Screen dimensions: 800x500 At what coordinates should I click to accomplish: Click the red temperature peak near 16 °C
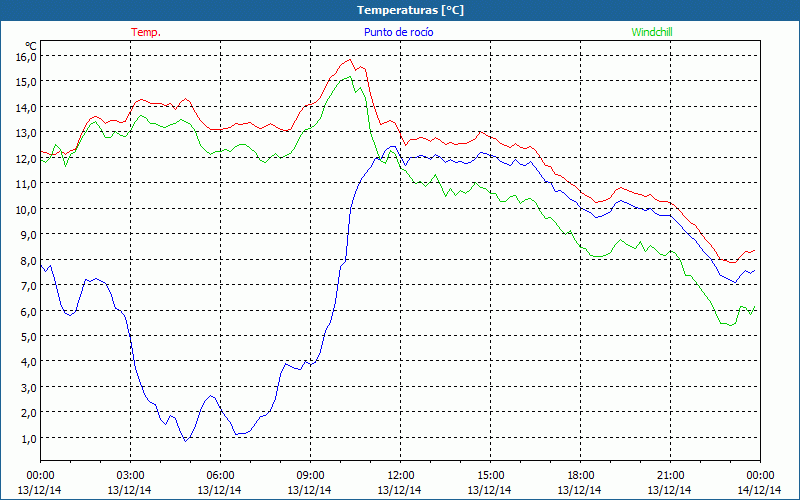[349, 60]
